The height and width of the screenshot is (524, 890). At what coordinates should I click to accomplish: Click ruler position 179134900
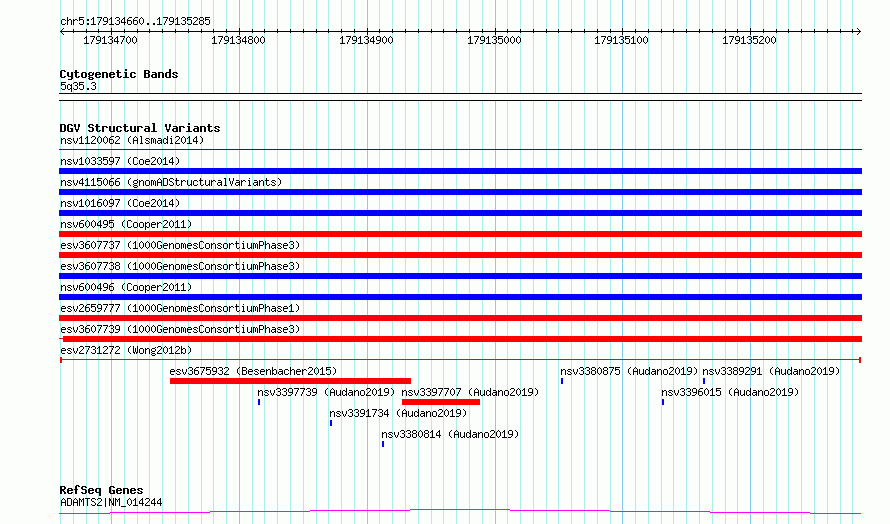366,40
